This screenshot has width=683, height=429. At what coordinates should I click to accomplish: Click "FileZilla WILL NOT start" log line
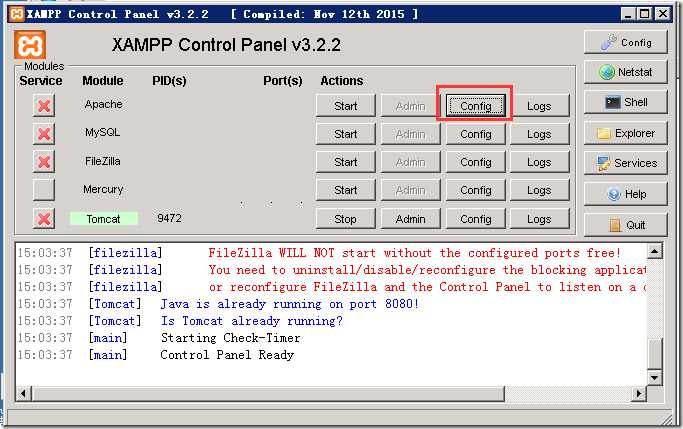[414, 253]
